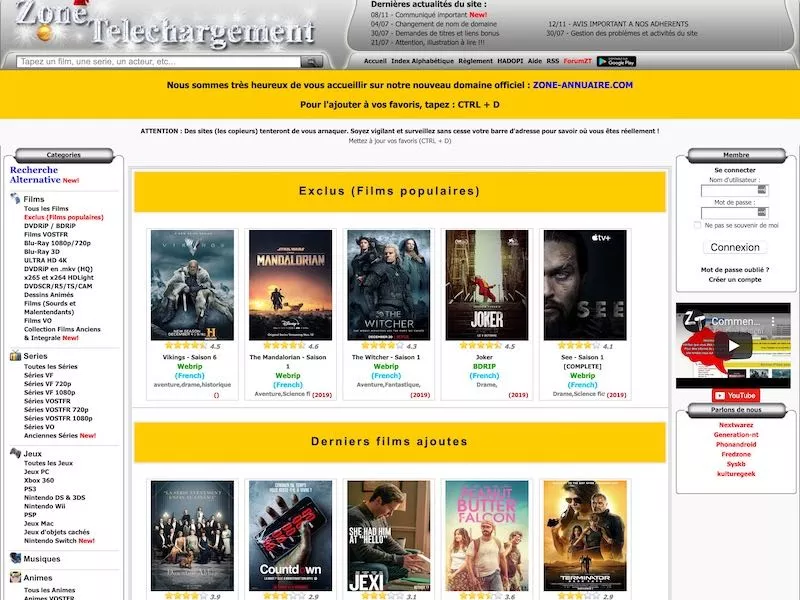The image size is (800, 600).
Task: Click the Animes category icon
Action: (x=15, y=577)
